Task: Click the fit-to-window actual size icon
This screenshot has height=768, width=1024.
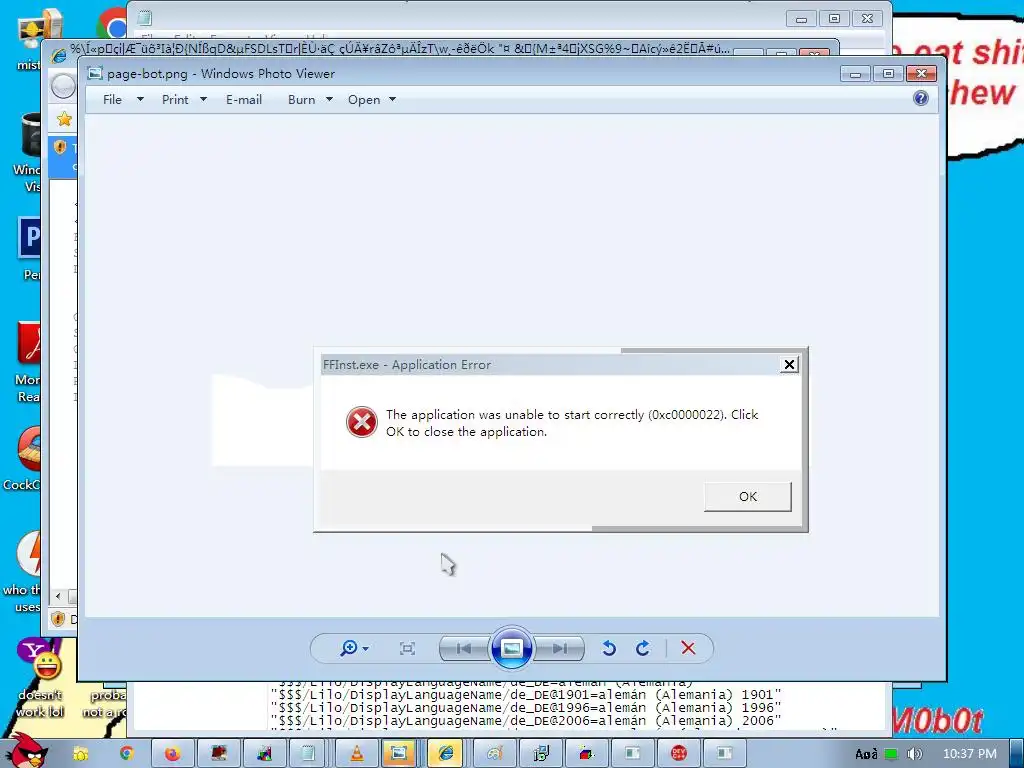Action: pos(408,648)
